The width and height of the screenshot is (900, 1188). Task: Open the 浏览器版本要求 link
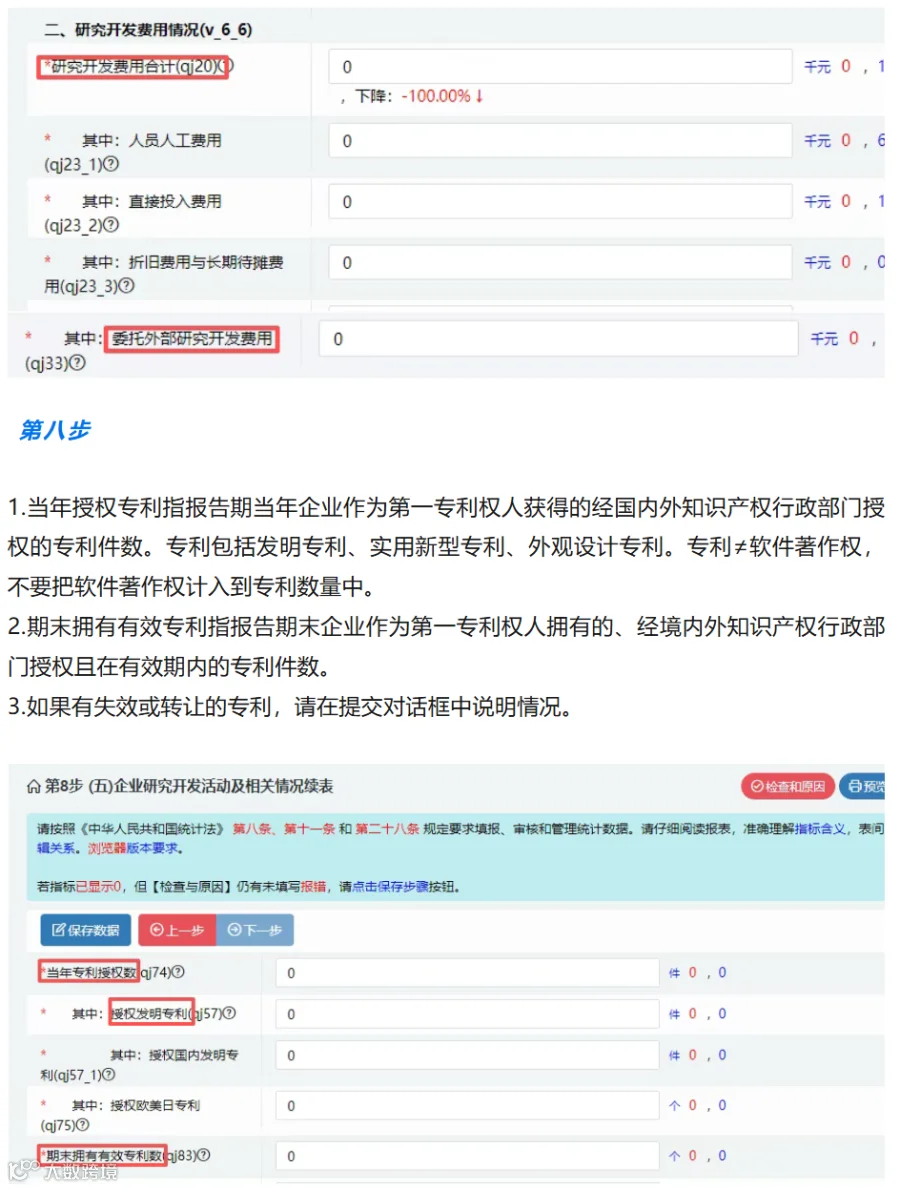pyautogui.click(x=133, y=849)
